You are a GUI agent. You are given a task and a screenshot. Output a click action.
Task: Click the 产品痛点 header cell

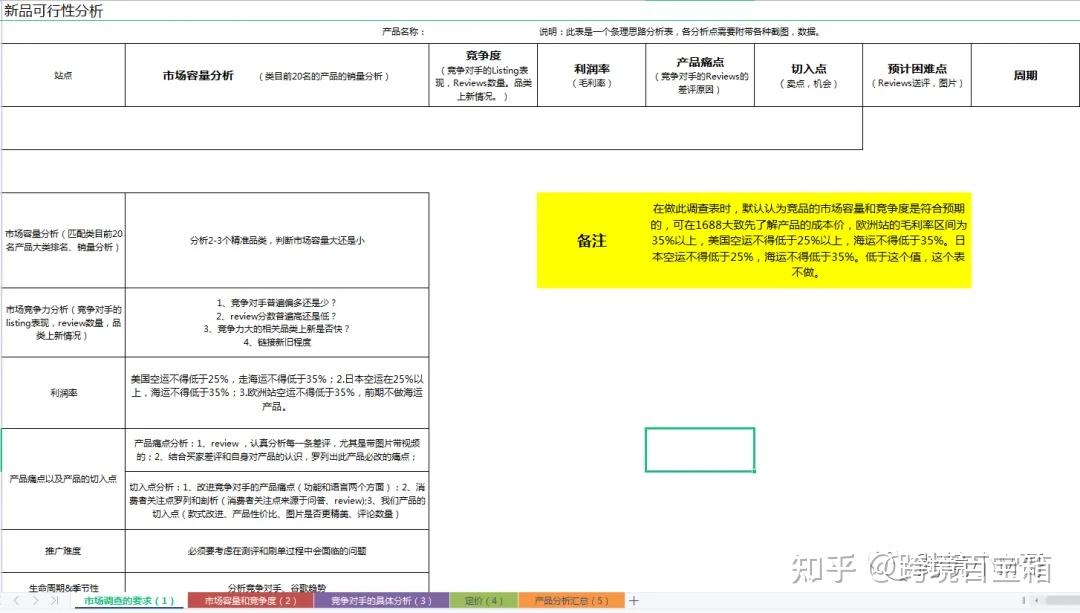coord(697,74)
